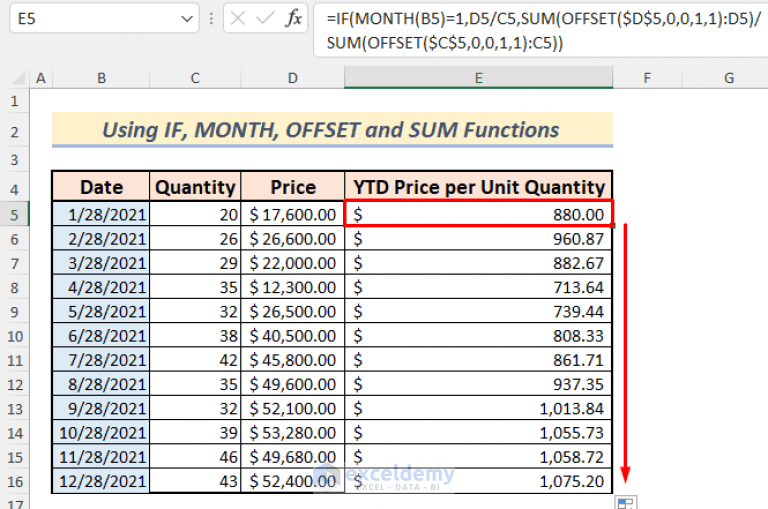Click the 'Date' header cell
This screenshot has height=509, width=768.
(x=101, y=187)
